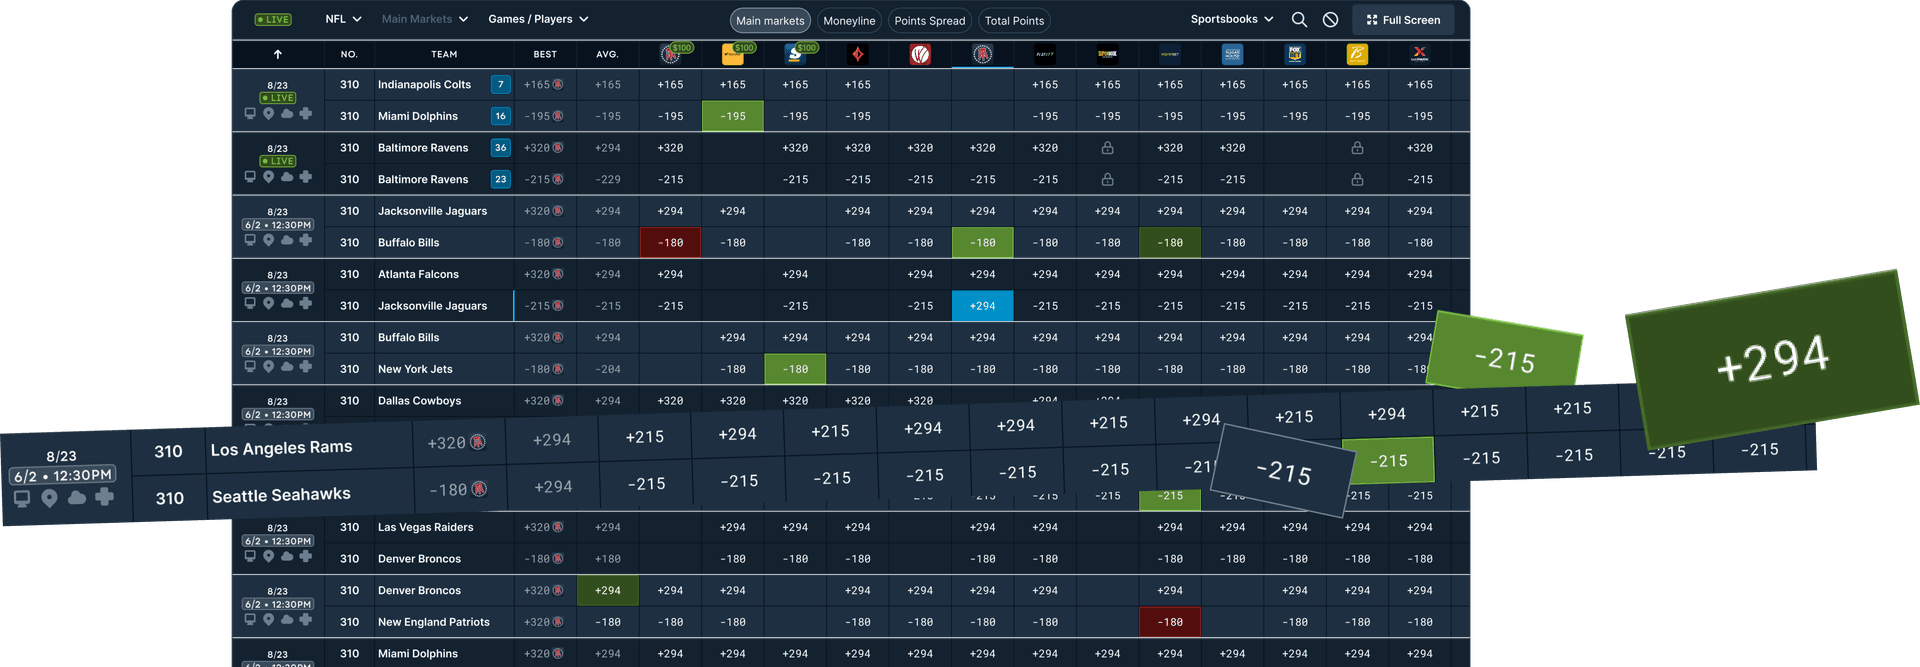Switch to the Moneyline tab
This screenshot has height=667, width=1920.
[x=849, y=20]
